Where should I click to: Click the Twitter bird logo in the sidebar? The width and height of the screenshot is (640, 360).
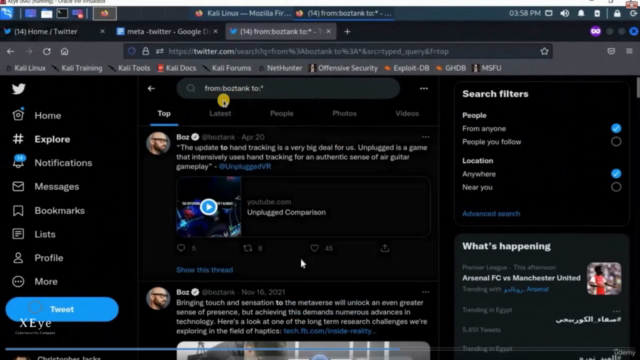(x=18, y=89)
